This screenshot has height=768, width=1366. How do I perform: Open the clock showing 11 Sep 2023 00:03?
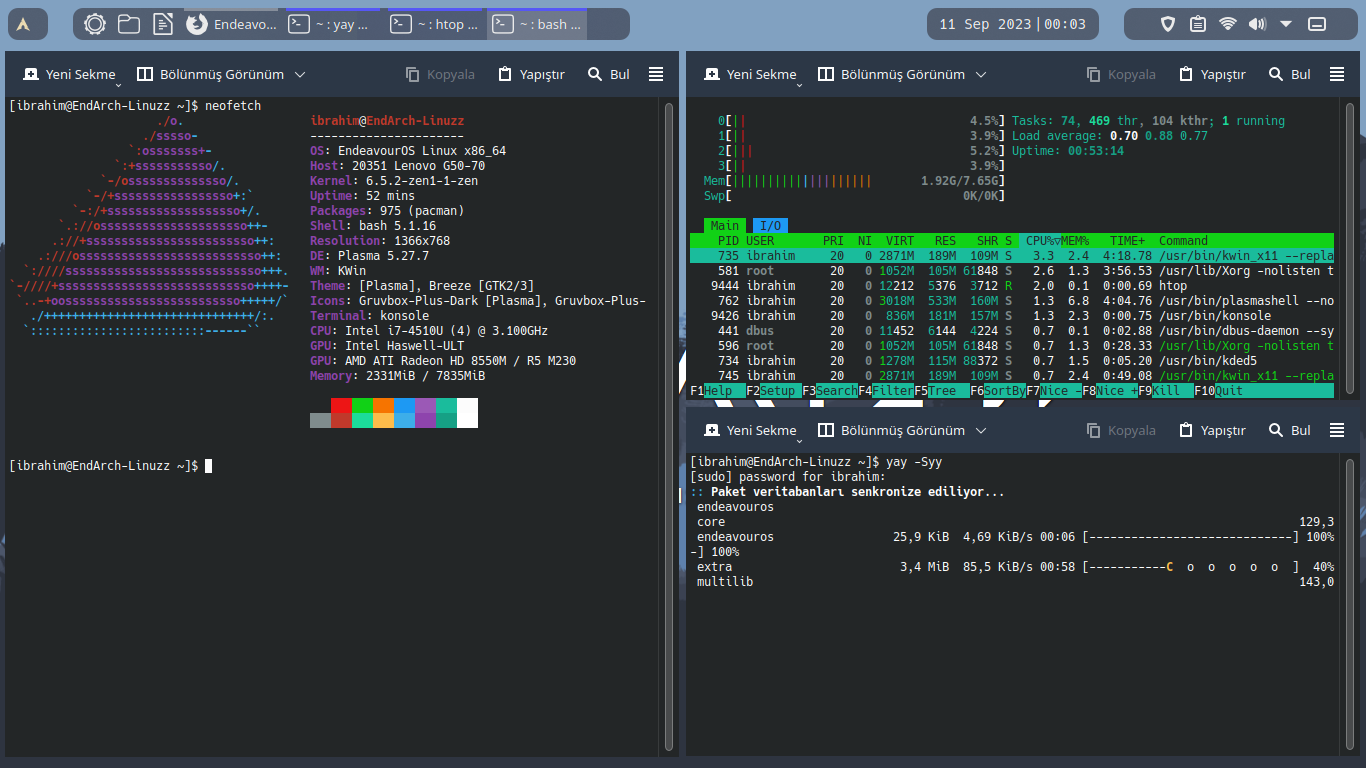point(1013,24)
